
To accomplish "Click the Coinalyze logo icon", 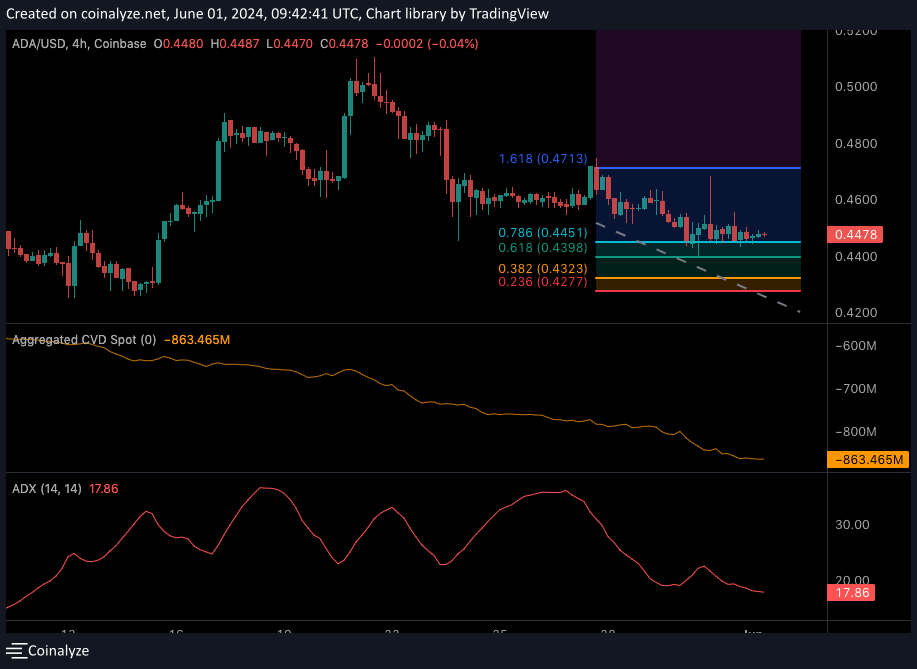I will point(17,650).
